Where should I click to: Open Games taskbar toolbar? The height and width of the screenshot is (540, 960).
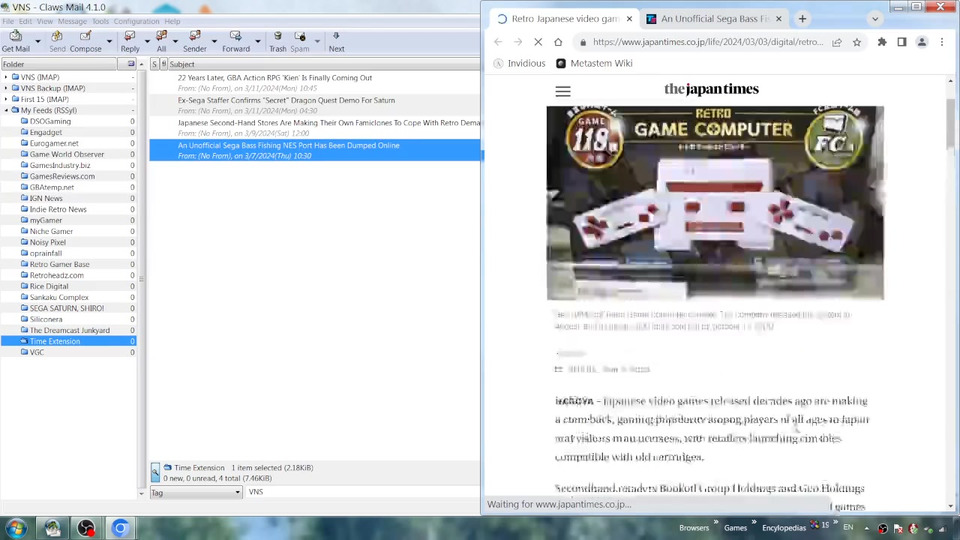(x=735, y=528)
